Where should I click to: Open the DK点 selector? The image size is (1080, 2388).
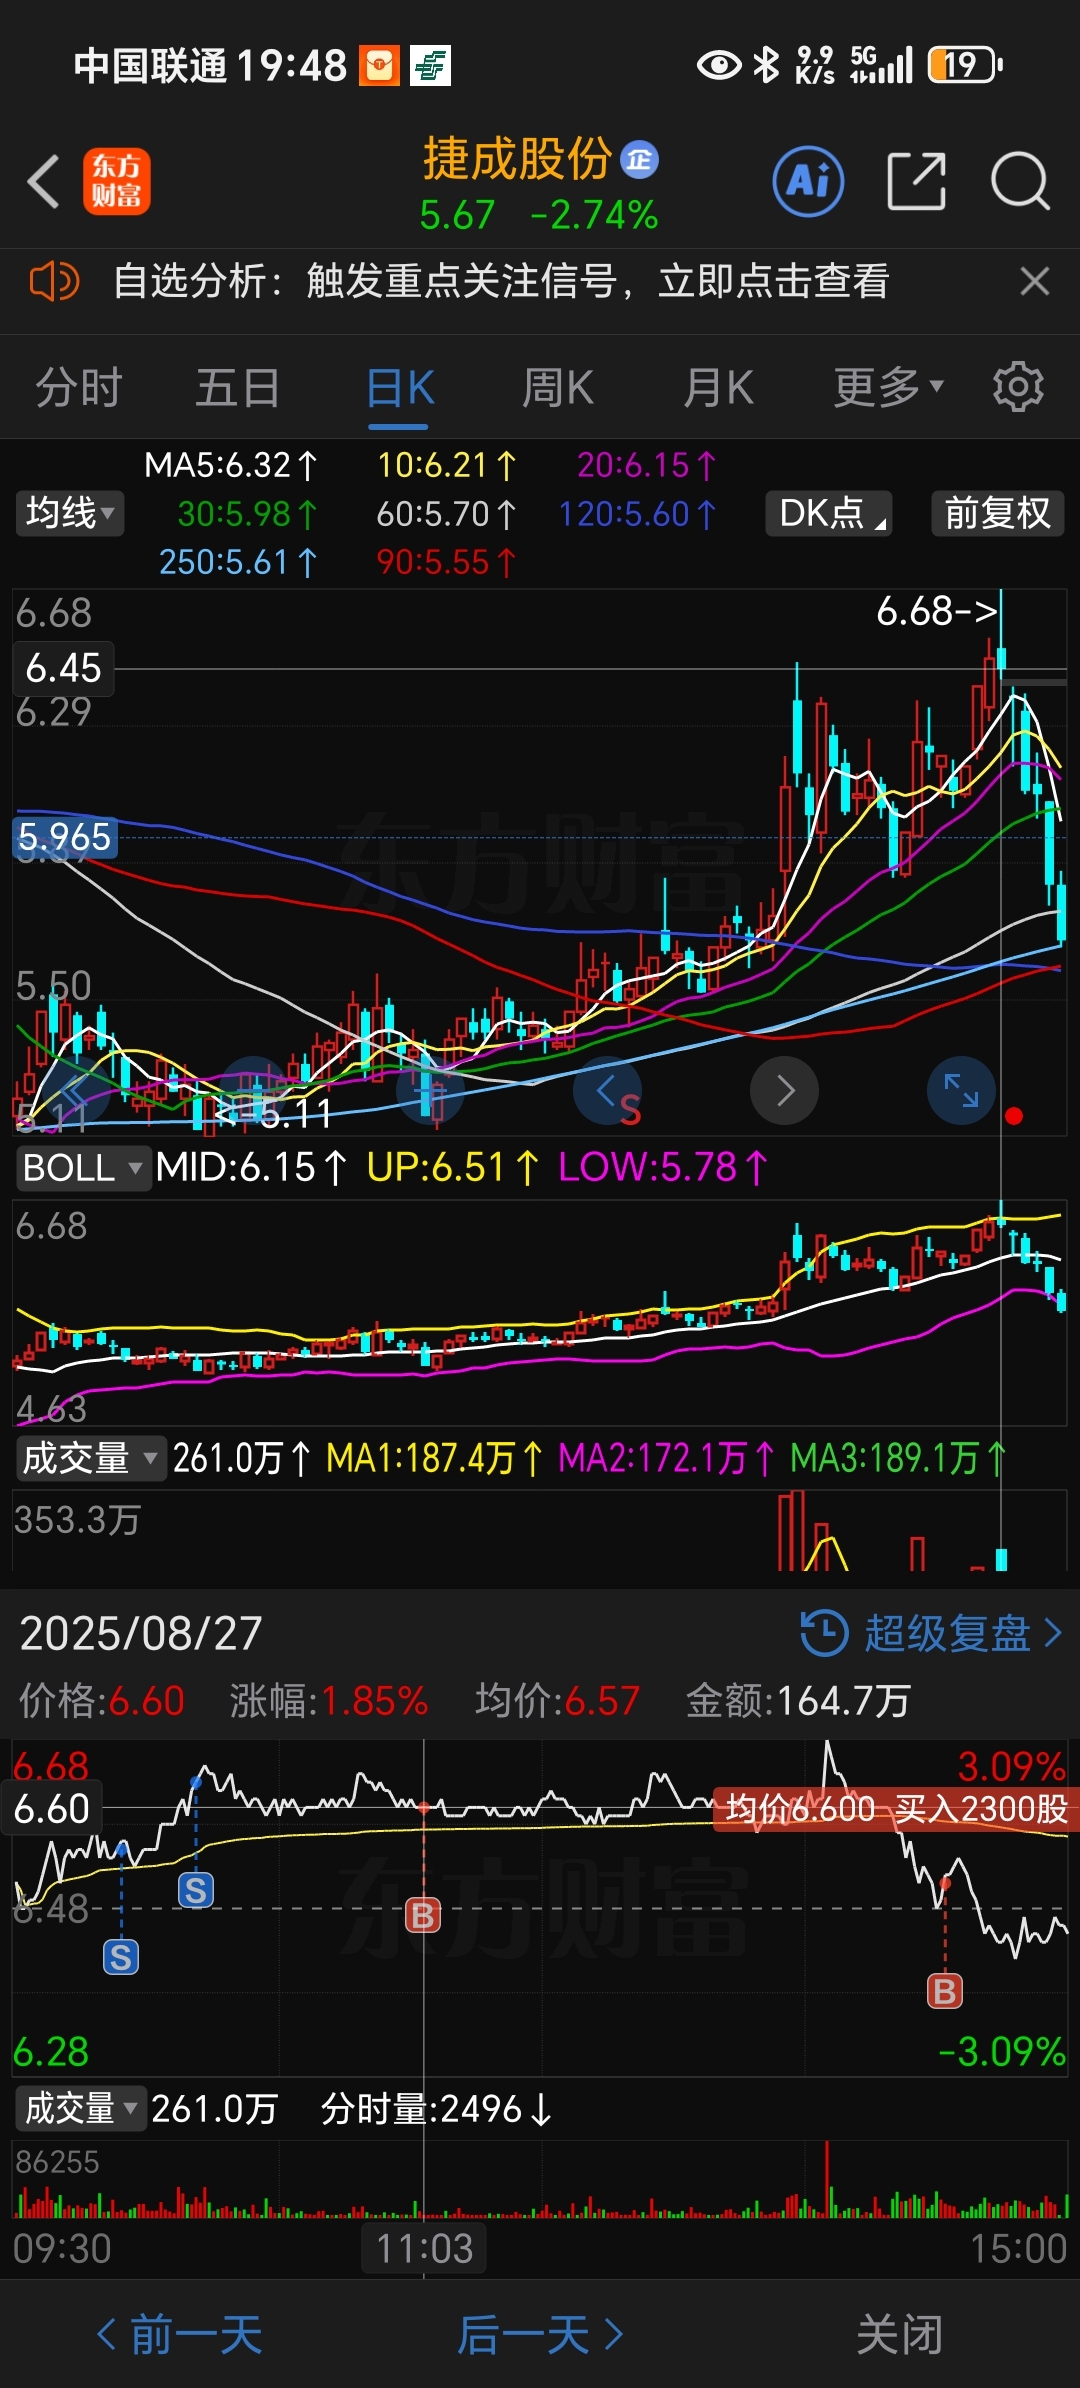[x=829, y=513]
